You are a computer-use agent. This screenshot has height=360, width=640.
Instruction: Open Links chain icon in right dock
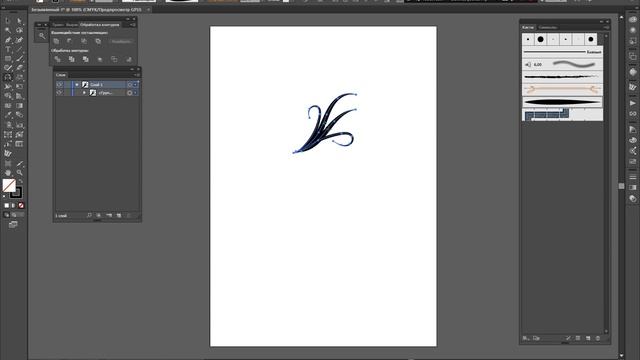click(x=633, y=113)
